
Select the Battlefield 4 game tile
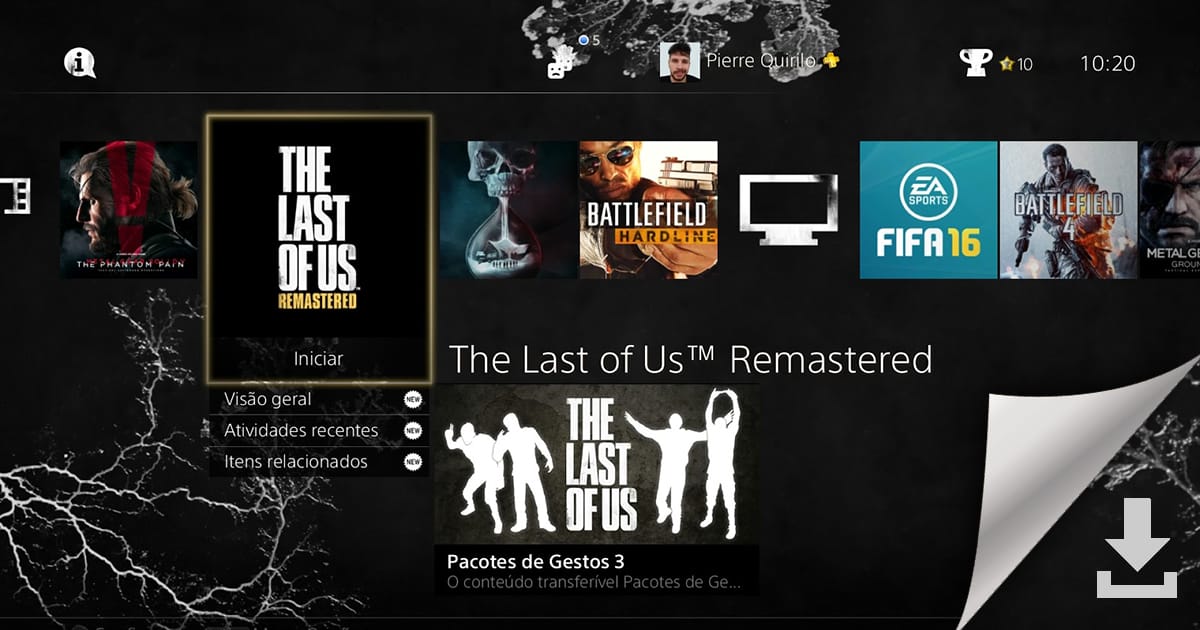(1069, 210)
